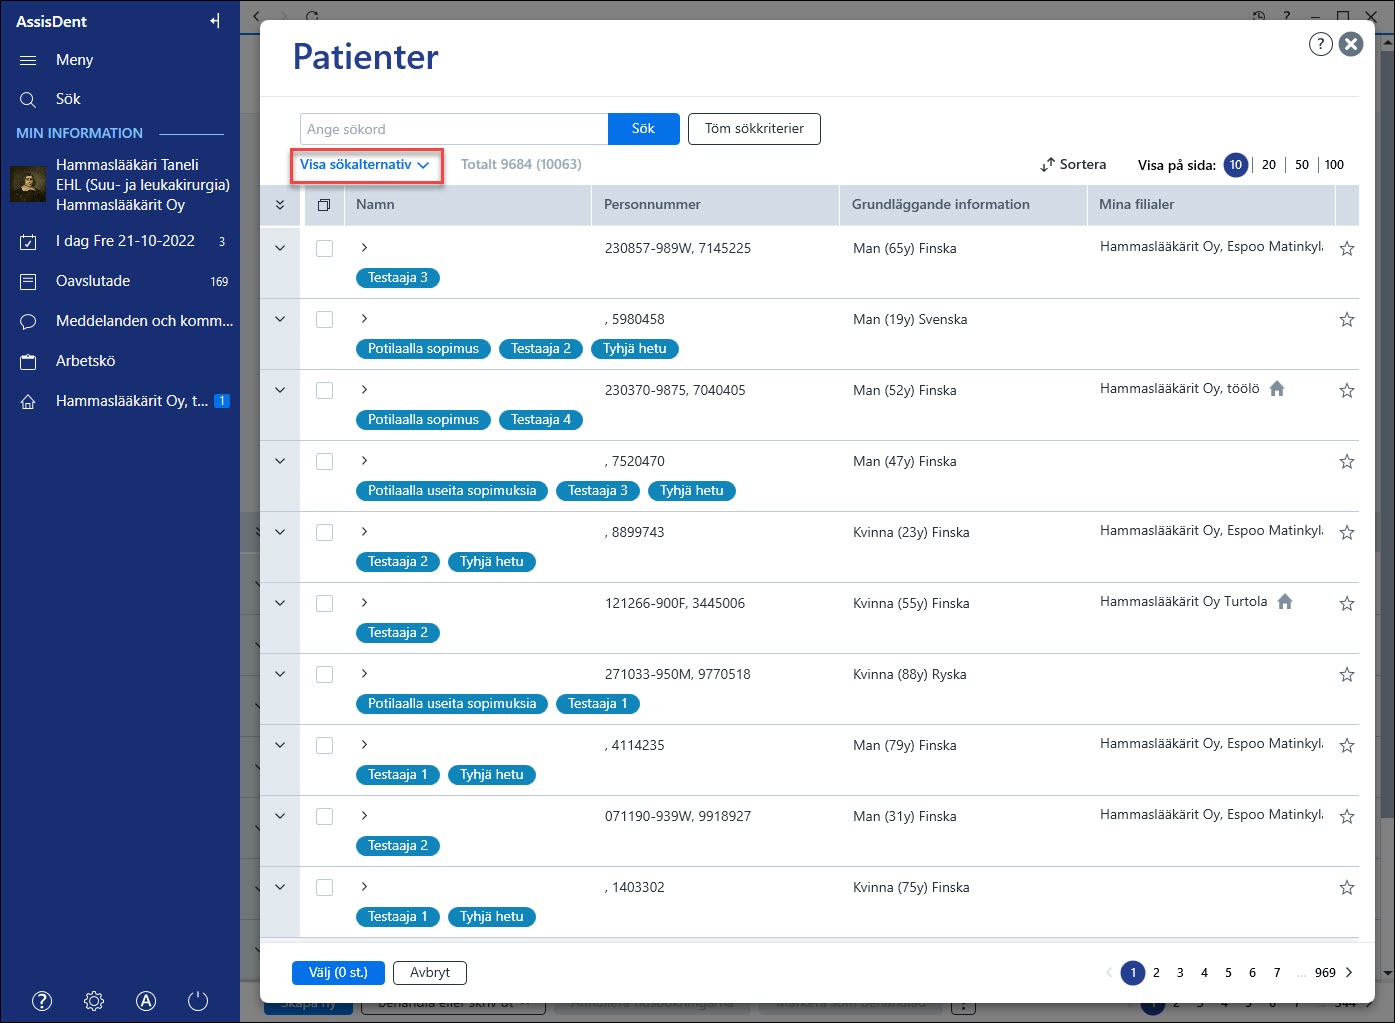
Task: Go to results page 3
Action: click(1180, 972)
